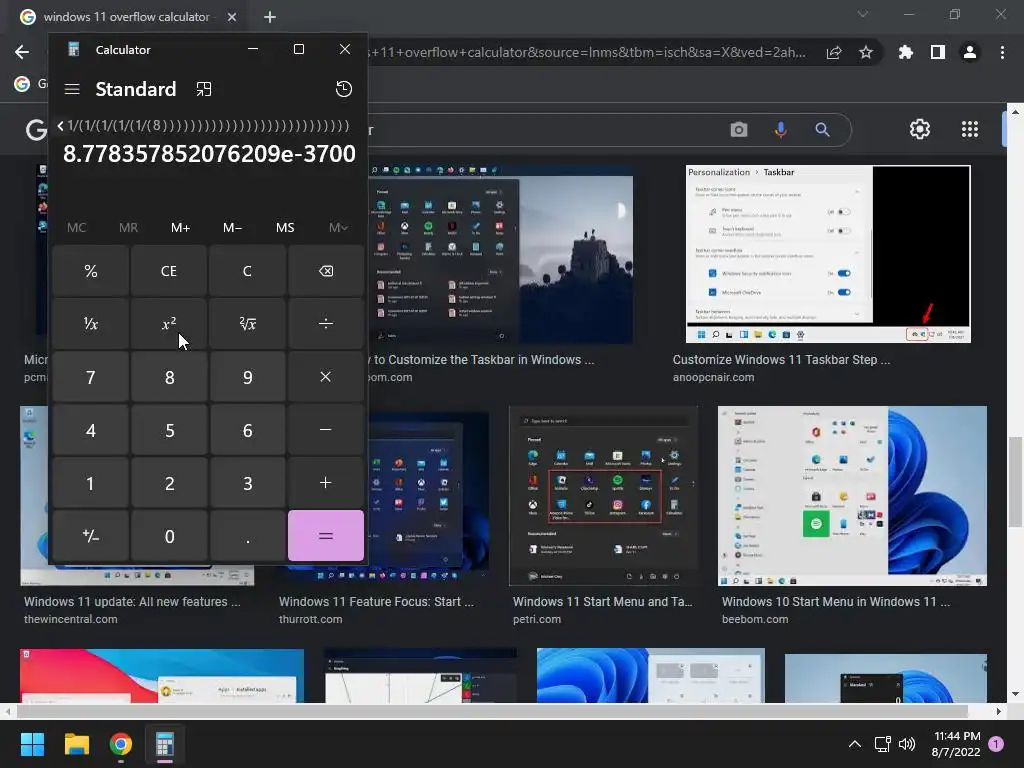Click the share page icon in address bar
The width and height of the screenshot is (1024, 768).
tap(834, 52)
